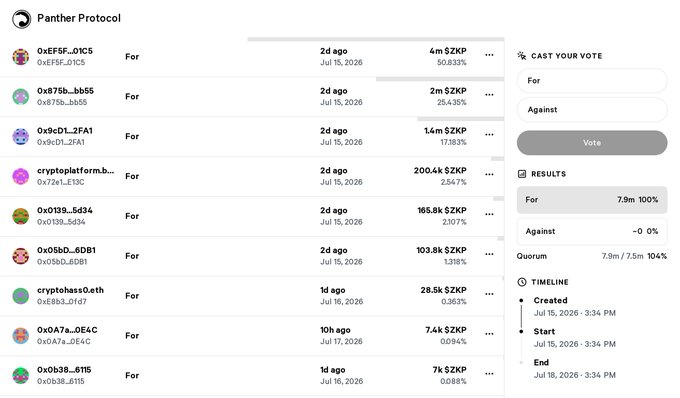This screenshot has height=398, width=680.
Task: Open more options for 0x0139...5d34 vote
Action: [489, 215]
